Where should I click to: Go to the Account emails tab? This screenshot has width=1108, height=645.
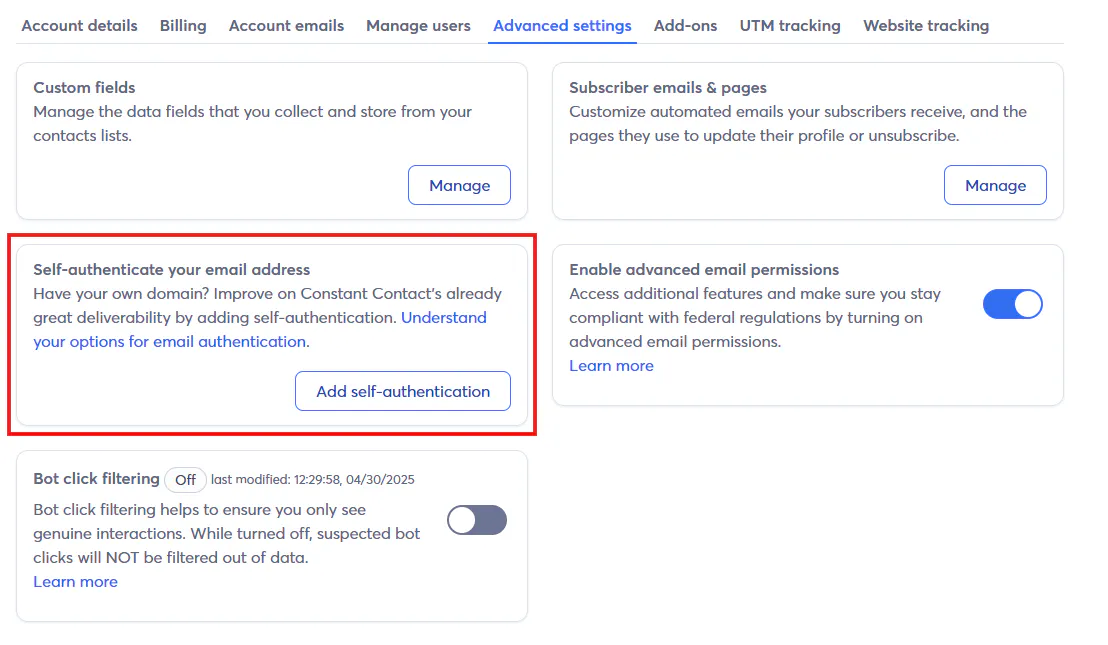286,26
